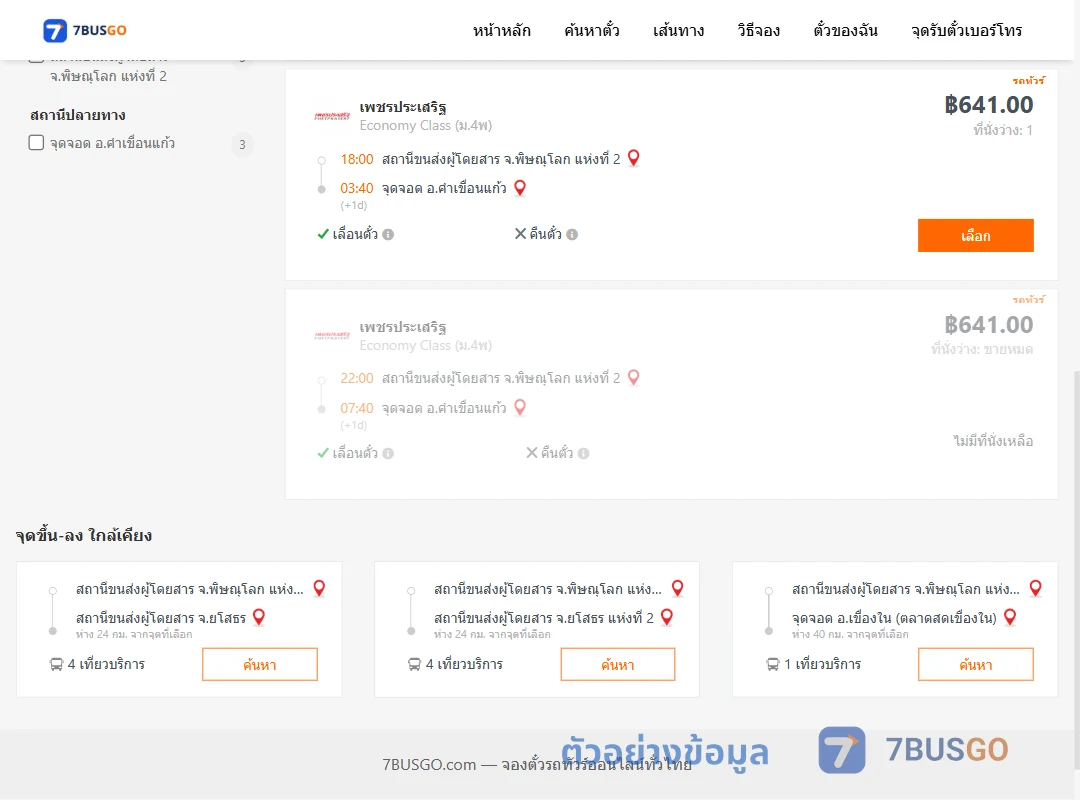Open map pin for จุดจอด อ.เขื่องใน

click(1010, 617)
